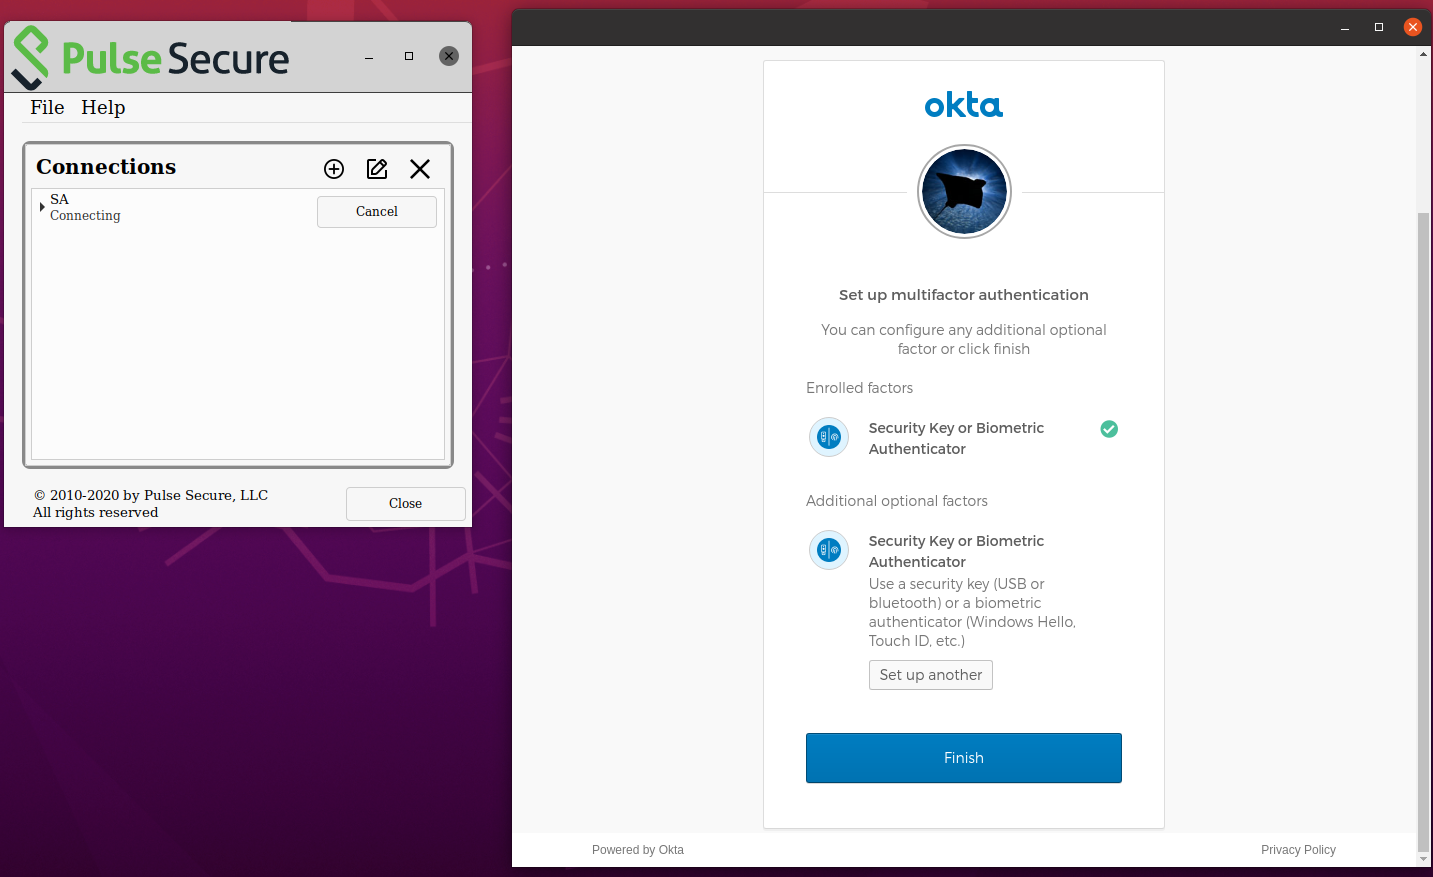Screen dimensions: 1433x877
Task: Click the 'Set up multifactor authentication' heading
Action: tap(964, 295)
